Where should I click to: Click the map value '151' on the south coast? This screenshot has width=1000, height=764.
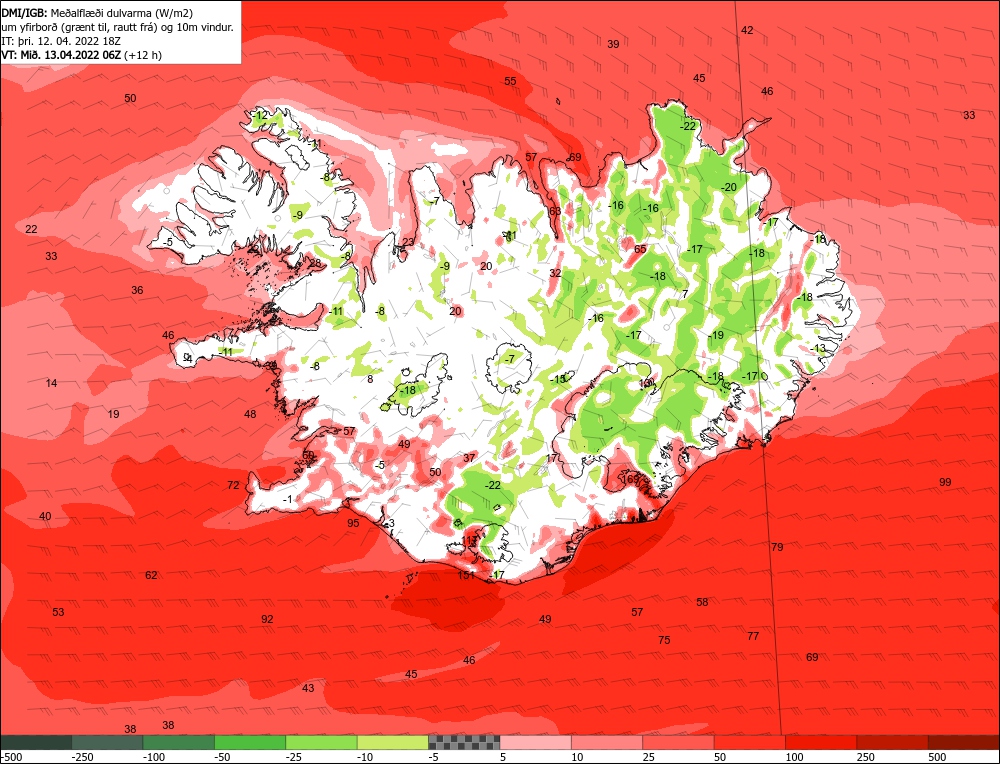point(466,575)
